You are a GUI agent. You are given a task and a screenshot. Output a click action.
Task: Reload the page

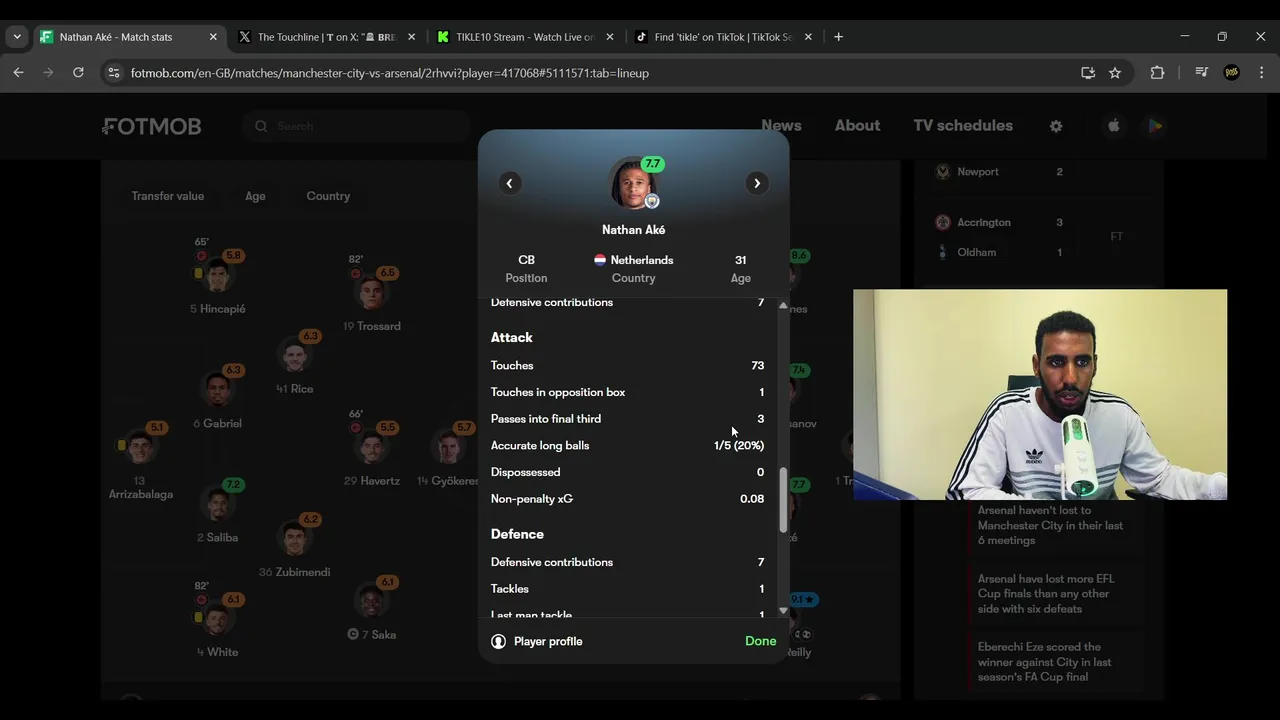point(78,73)
